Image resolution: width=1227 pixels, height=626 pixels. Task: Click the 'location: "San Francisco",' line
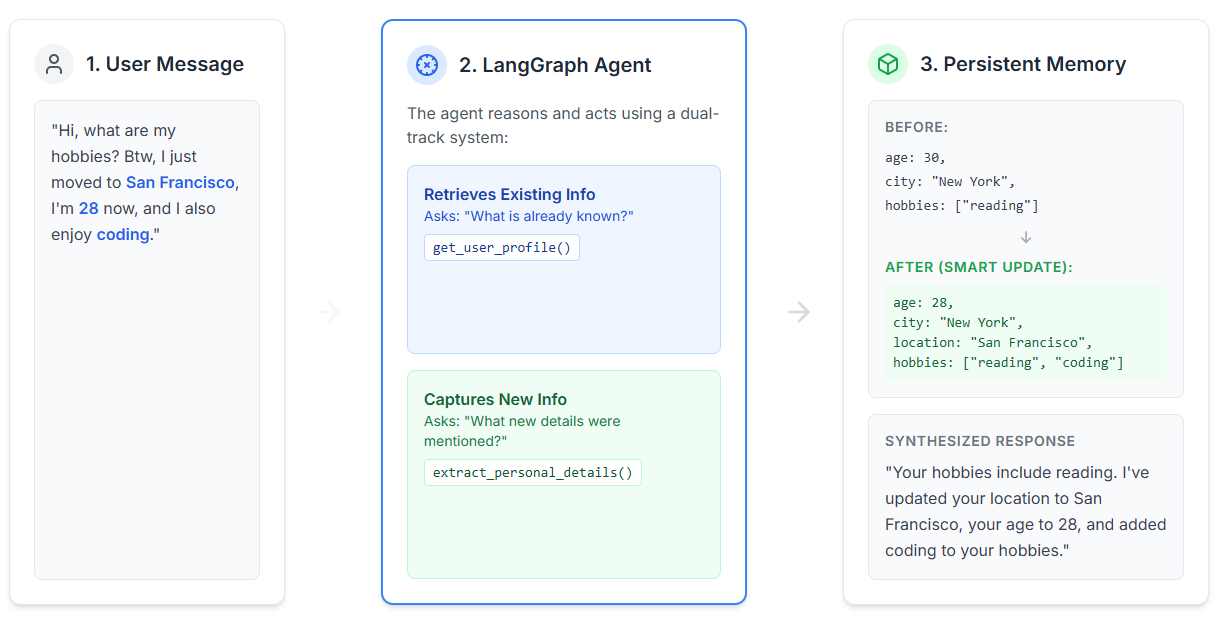(x=993, y=342)
